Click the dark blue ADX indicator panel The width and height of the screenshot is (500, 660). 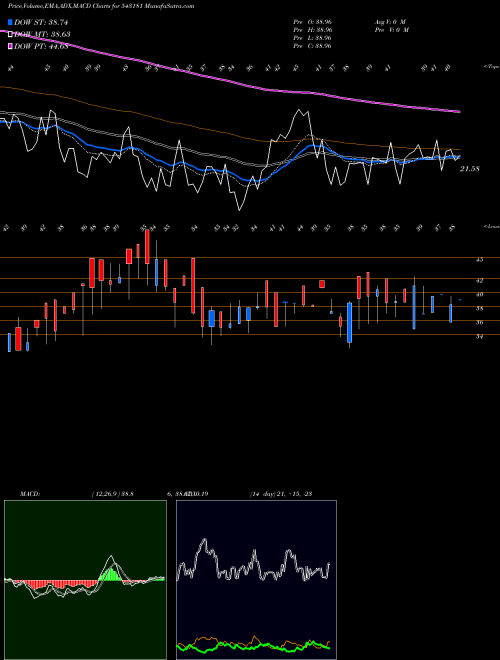[256, 580]
